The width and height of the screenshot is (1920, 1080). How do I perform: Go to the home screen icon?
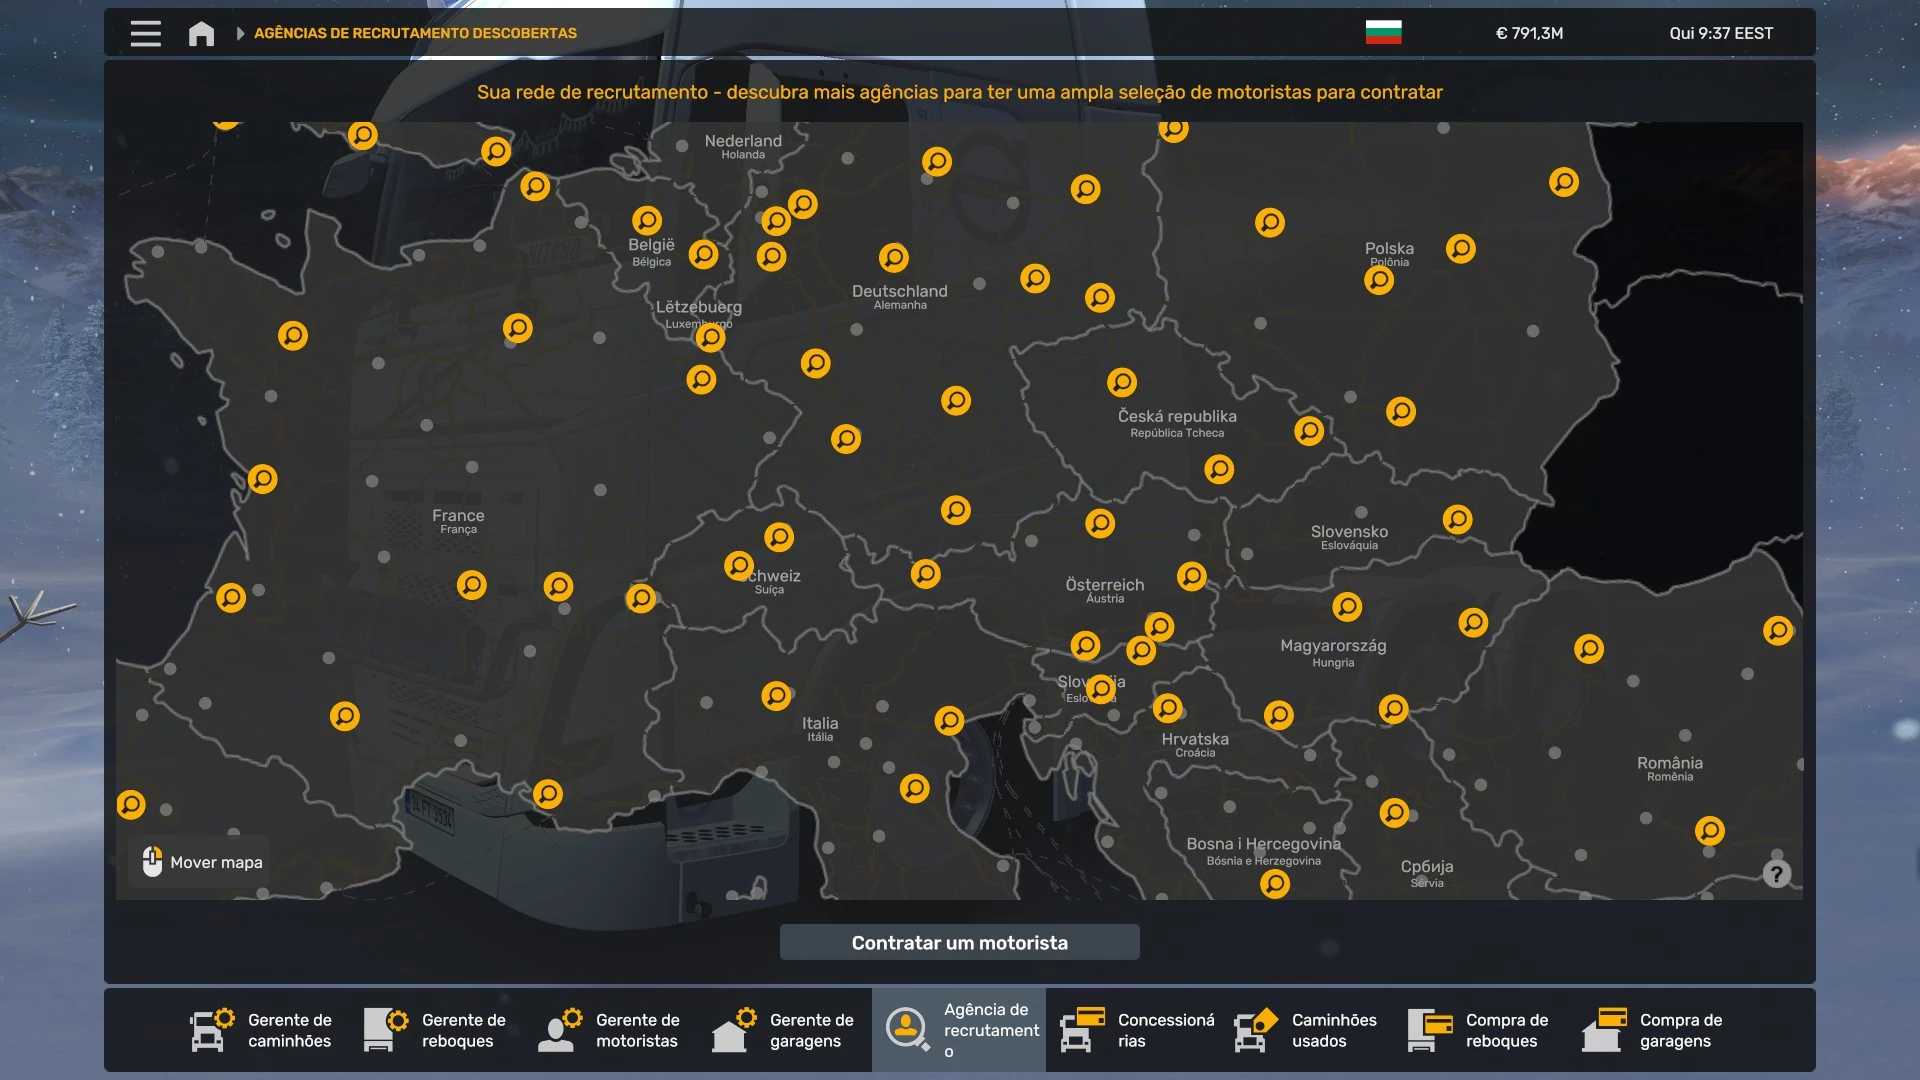(x=201, y=33)
